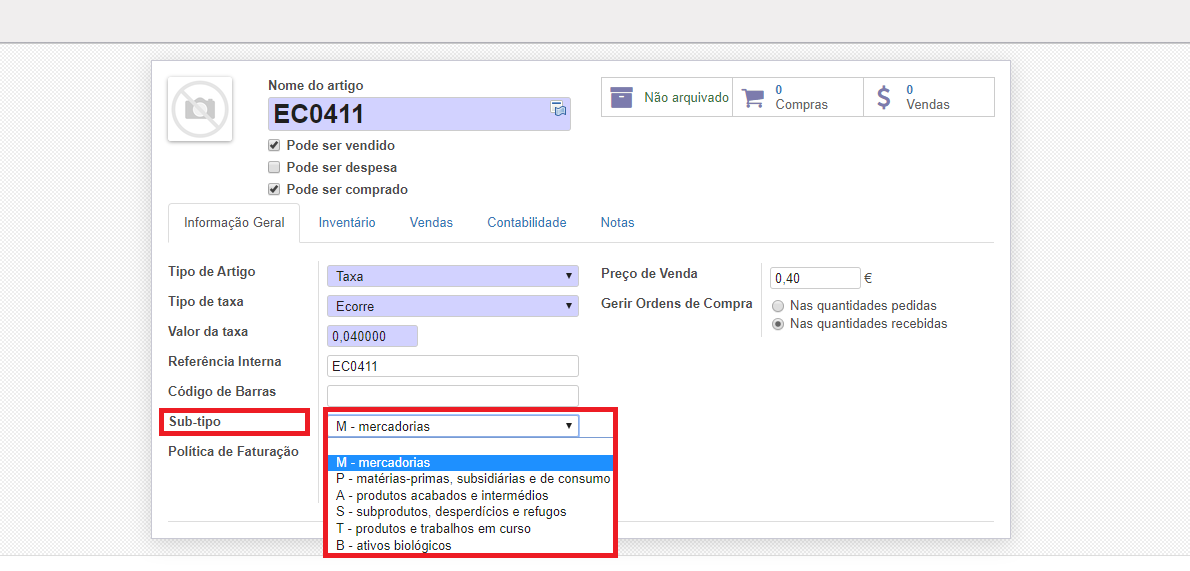Open the Tipo de Artigo dropdown
1190x571 pixels.
click(453, 276)
